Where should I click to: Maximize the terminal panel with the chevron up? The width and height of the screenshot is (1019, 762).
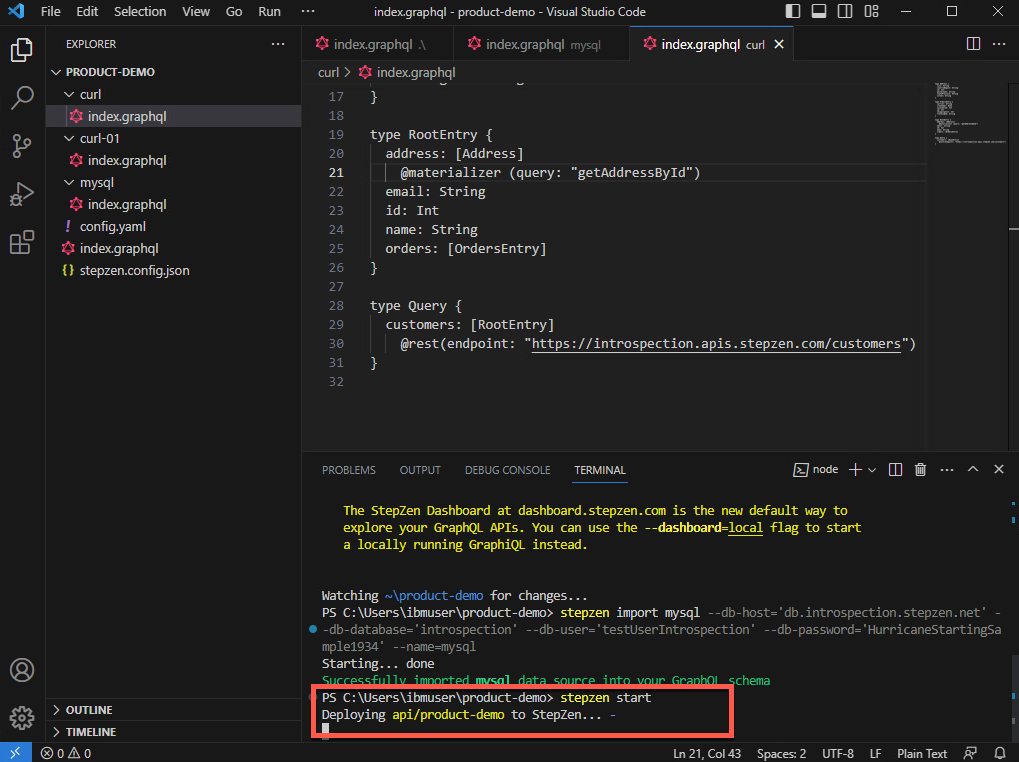pyautogui.click(x=973, y=469)
